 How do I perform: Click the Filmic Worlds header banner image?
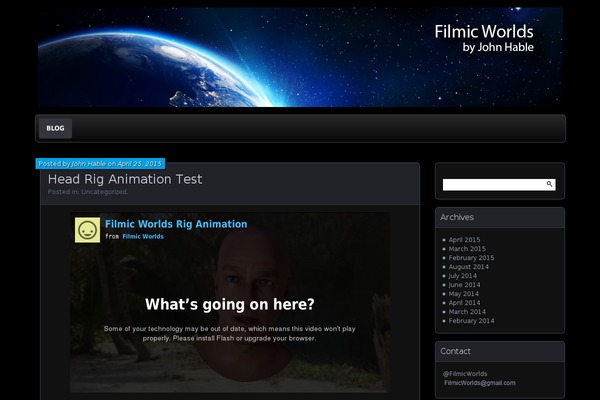click(x=300, y=57)
